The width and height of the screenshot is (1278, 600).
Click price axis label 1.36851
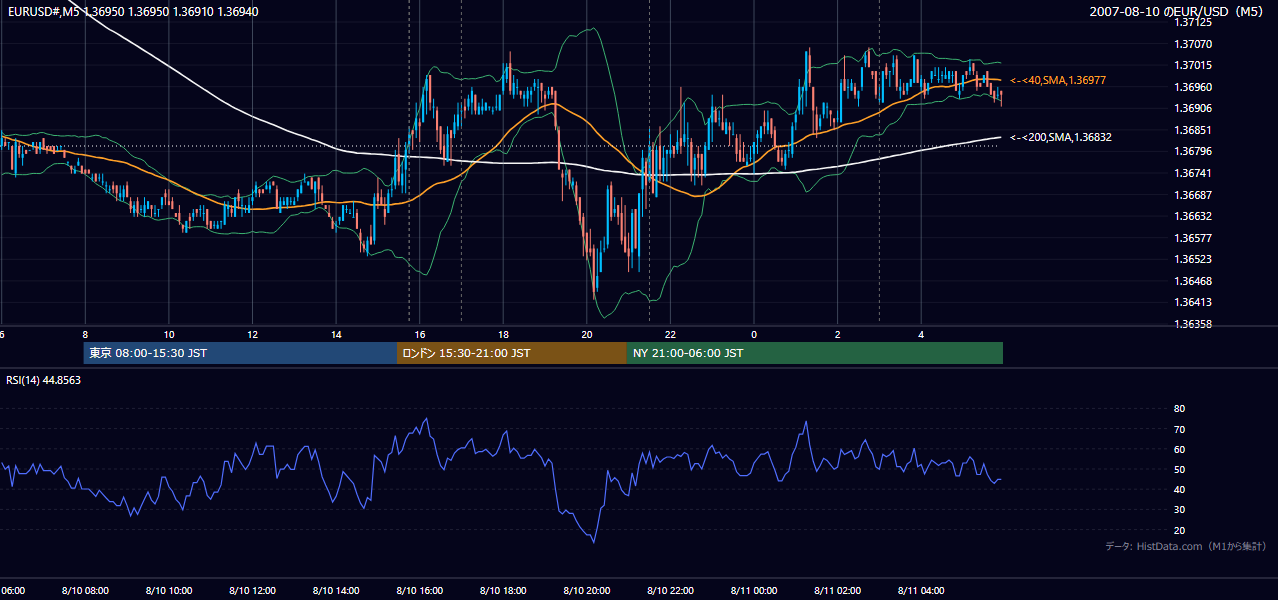[x=1193, y=130]
